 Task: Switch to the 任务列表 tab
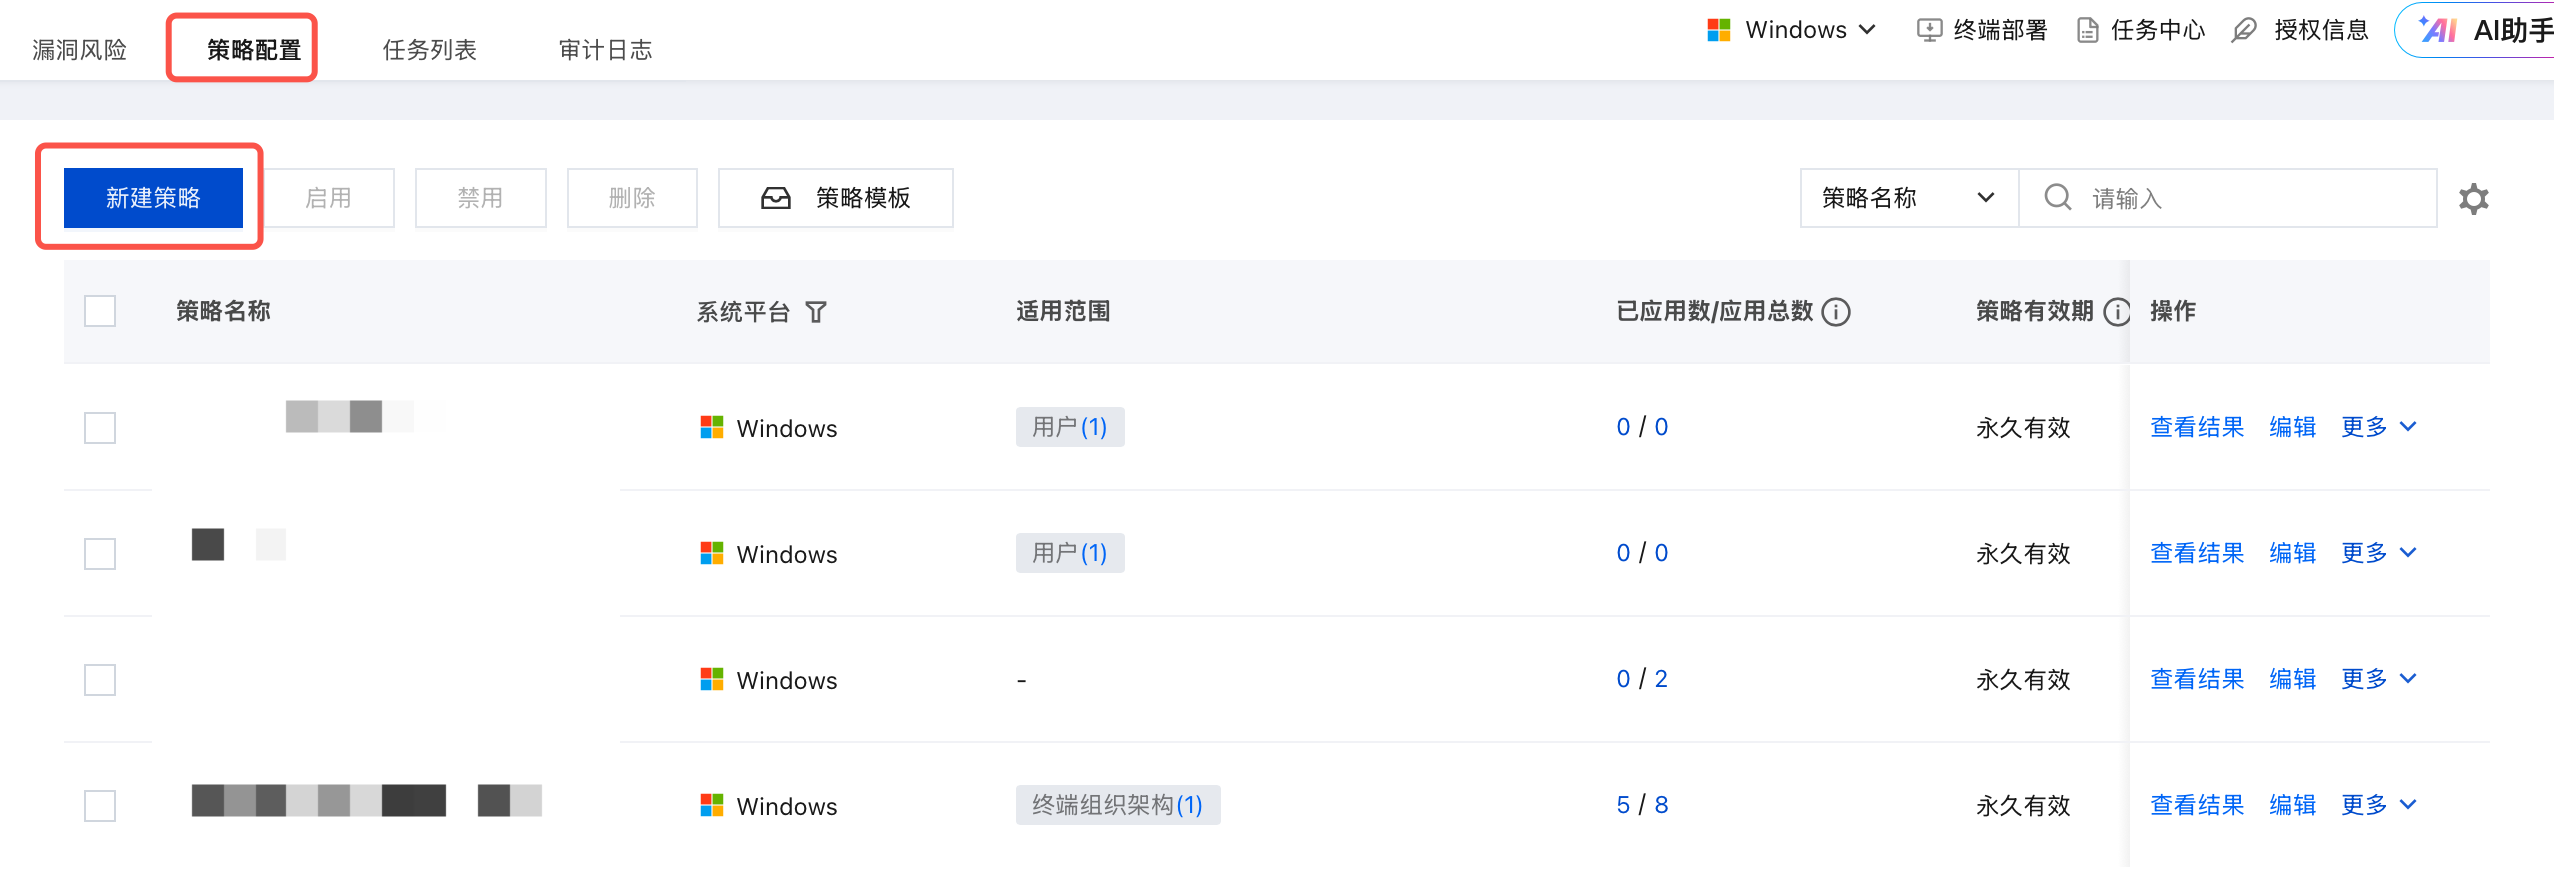(429, 50)
